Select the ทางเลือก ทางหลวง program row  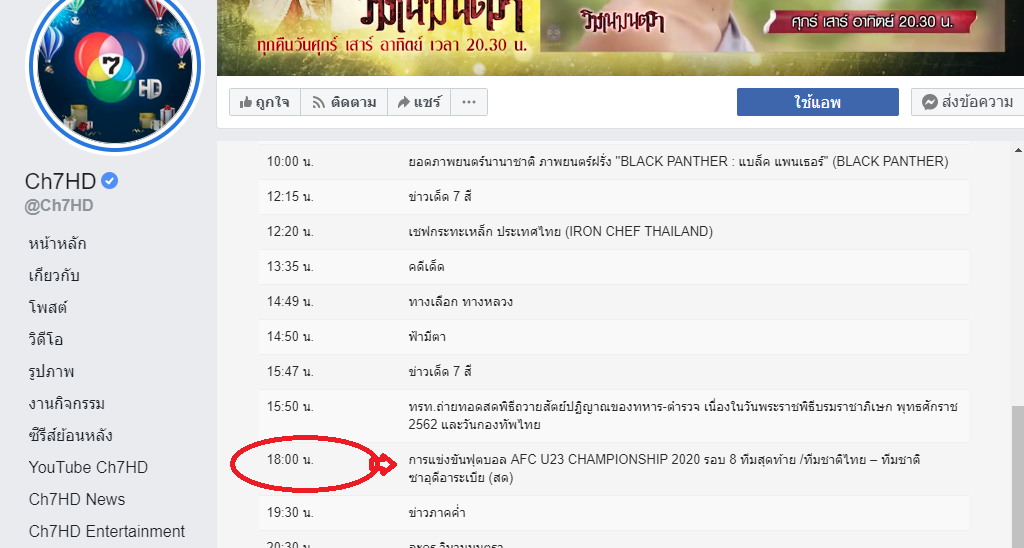coord(614,302)
